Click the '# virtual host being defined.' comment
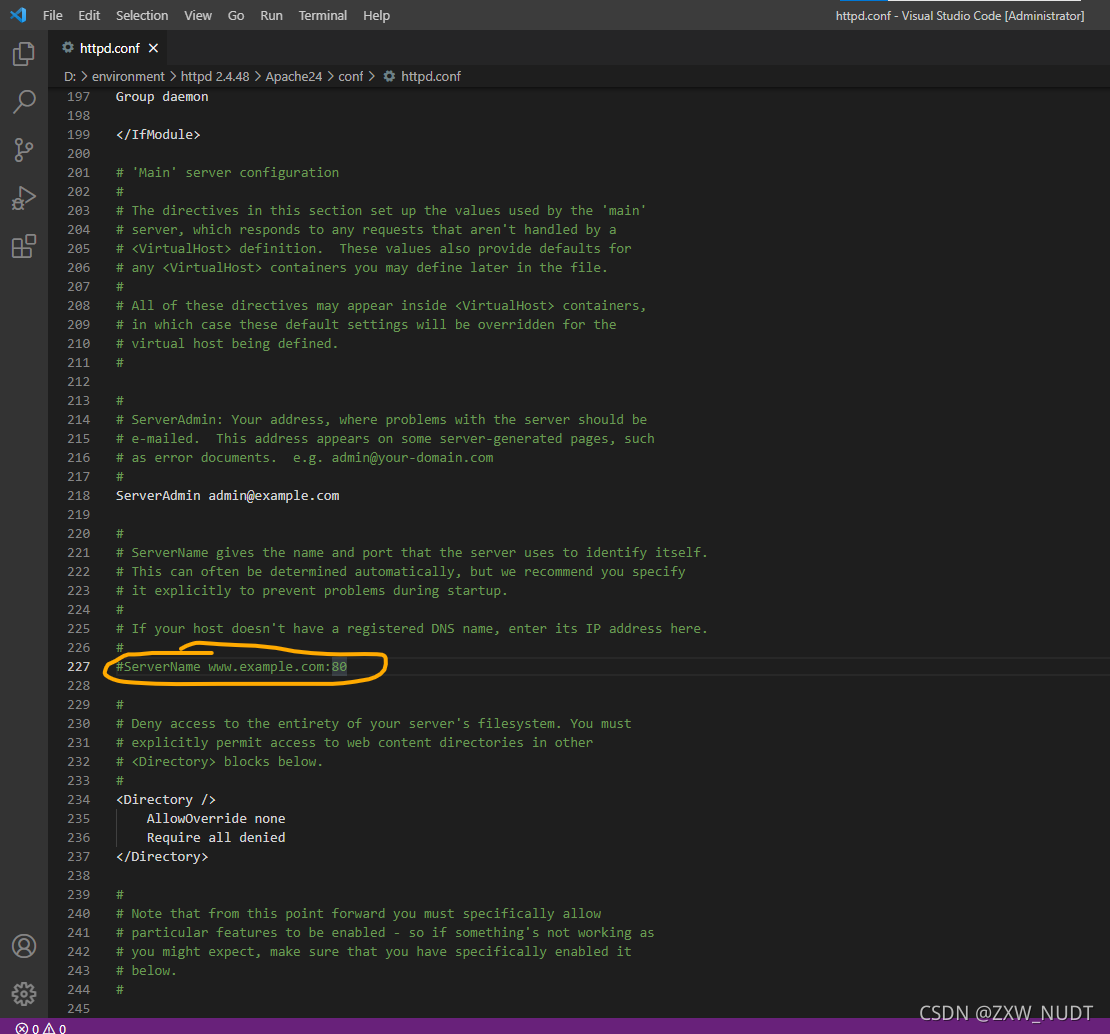The image size is (1110, 1034). [x=227, y=344]
